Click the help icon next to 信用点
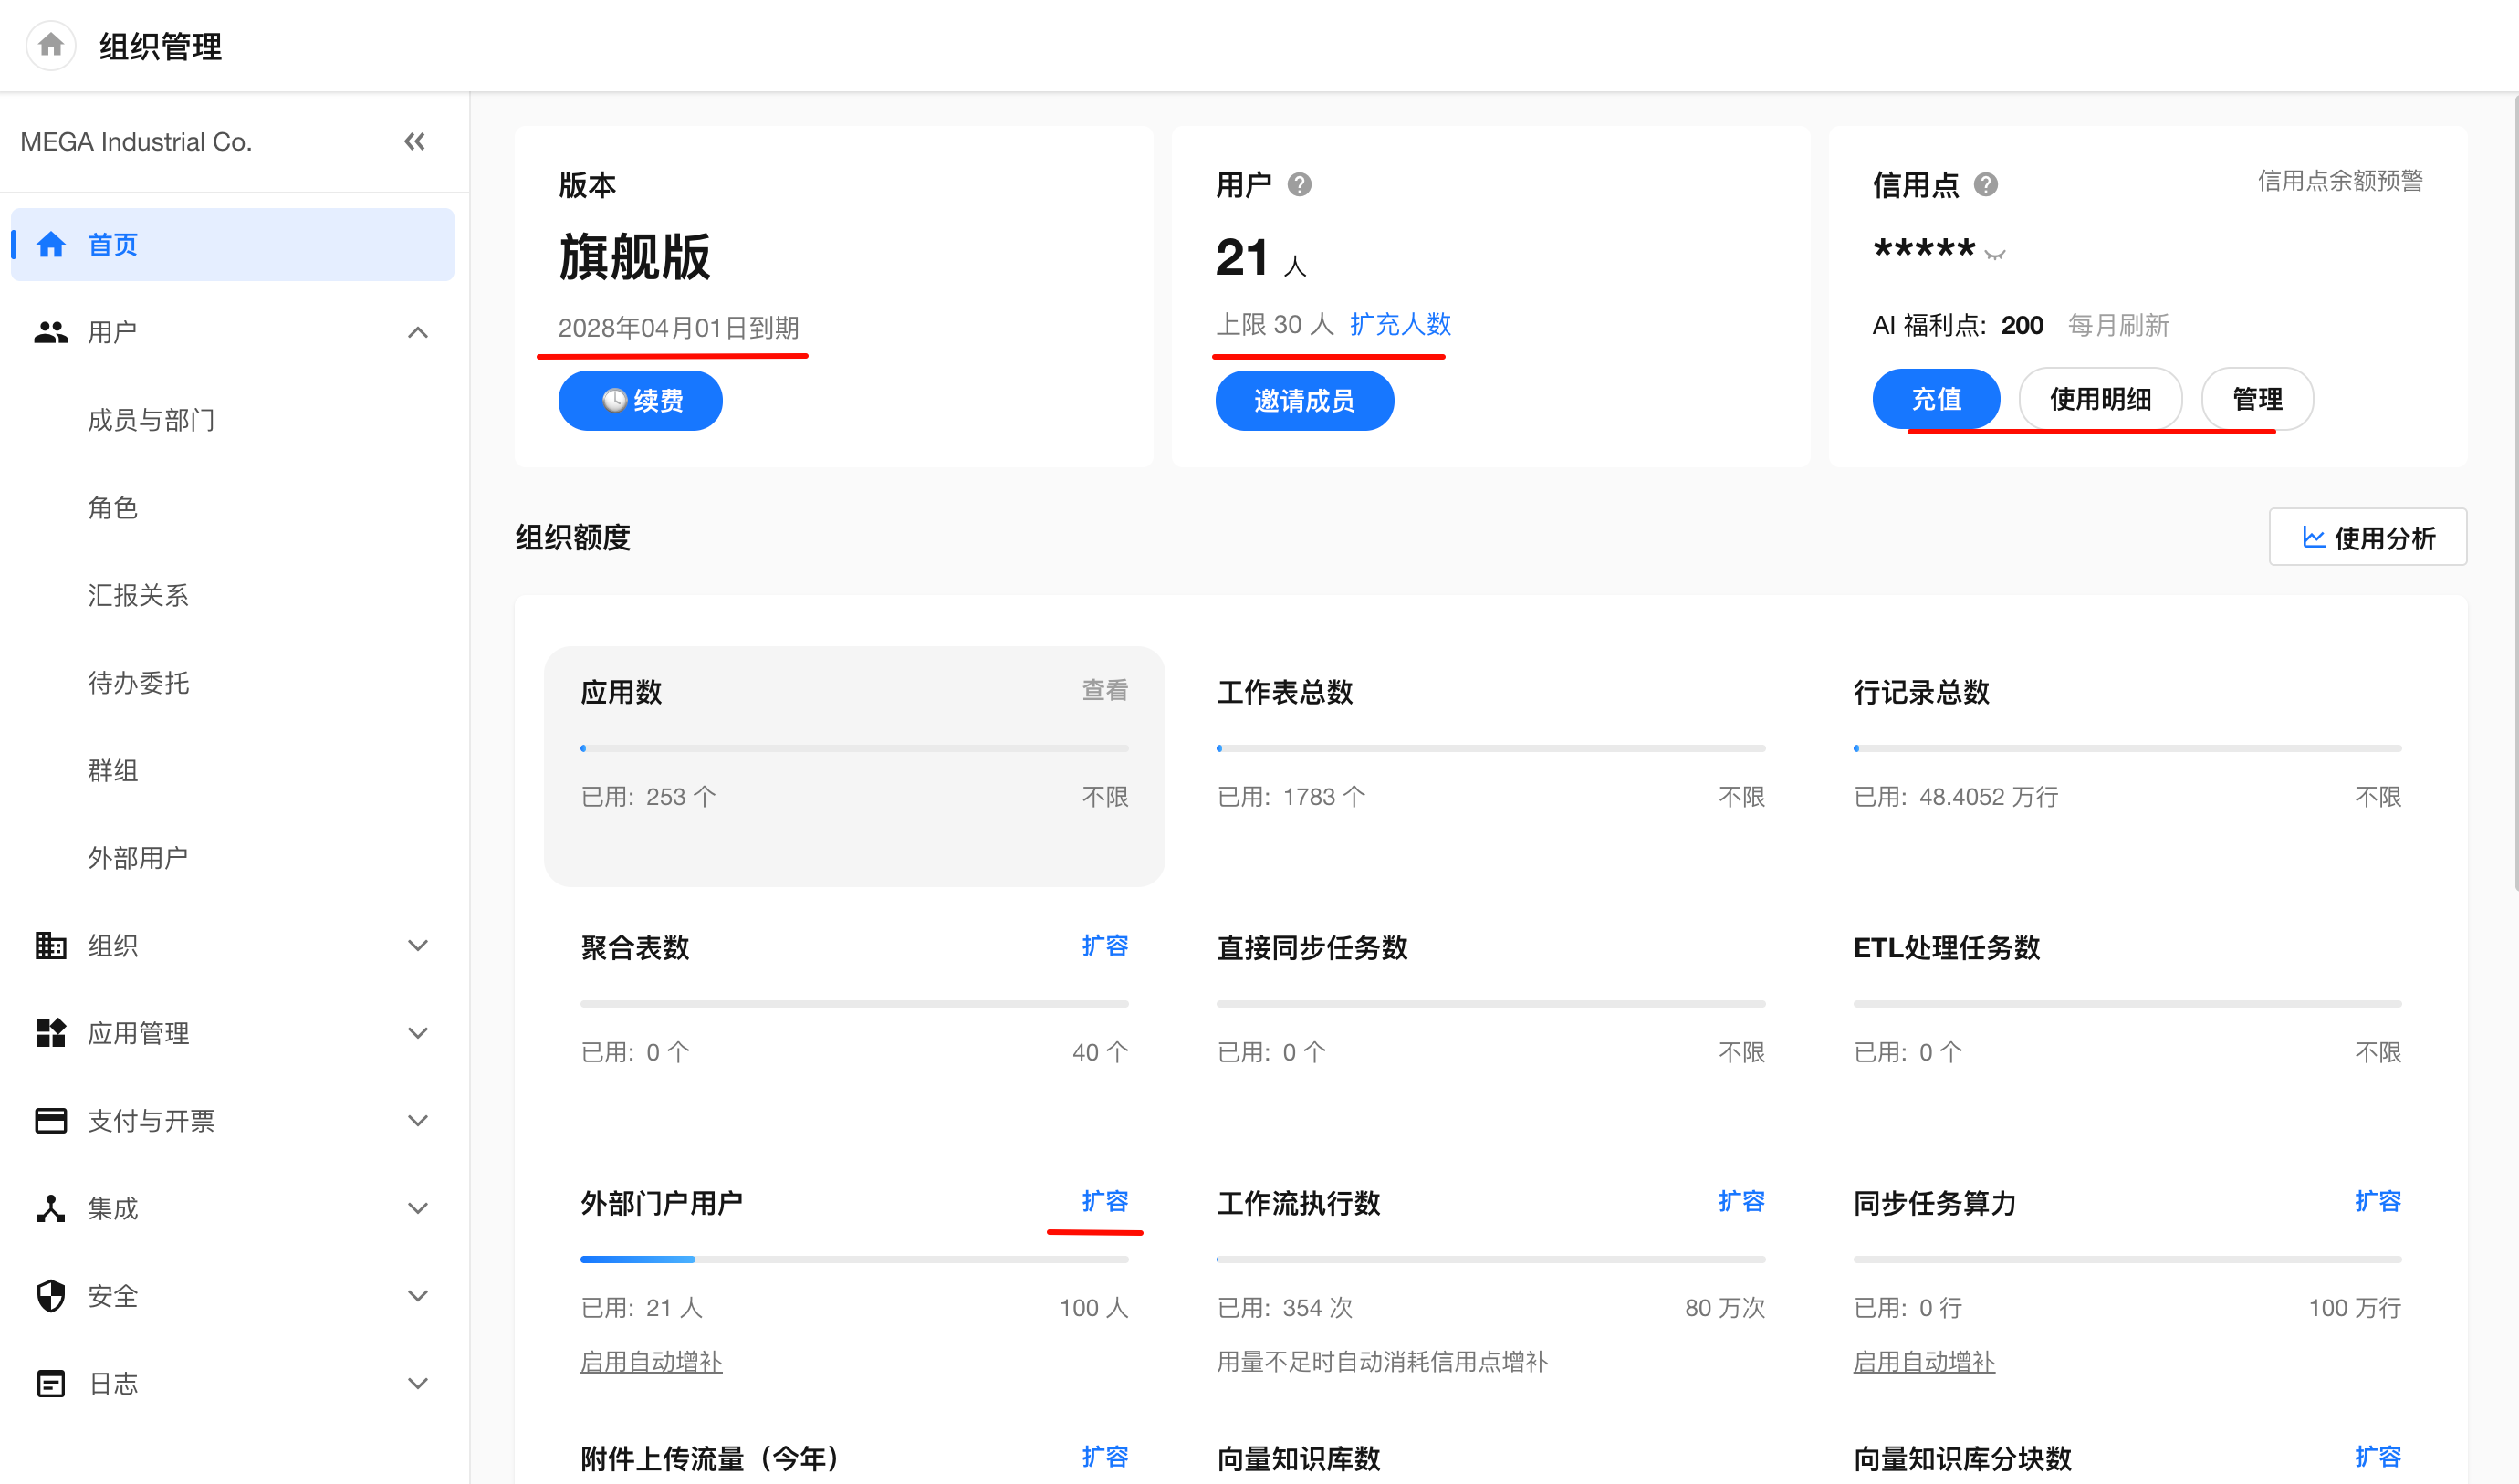 [1985, 185]
